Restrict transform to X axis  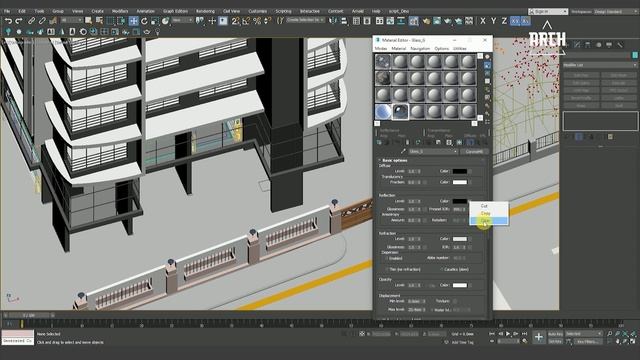tap(483, 21)
